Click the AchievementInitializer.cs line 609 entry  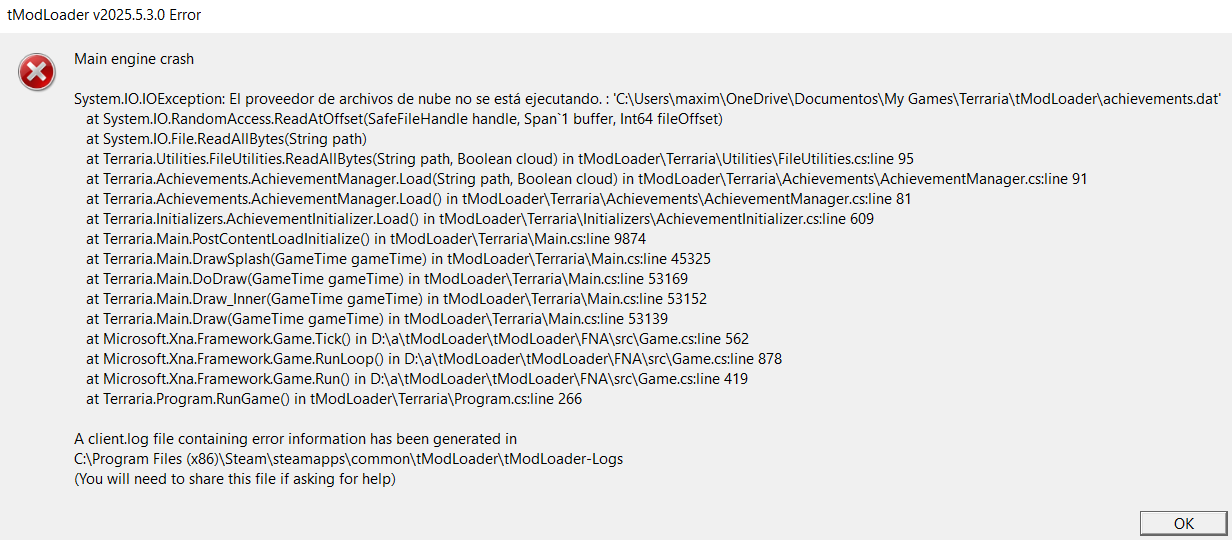click(480, 219)
